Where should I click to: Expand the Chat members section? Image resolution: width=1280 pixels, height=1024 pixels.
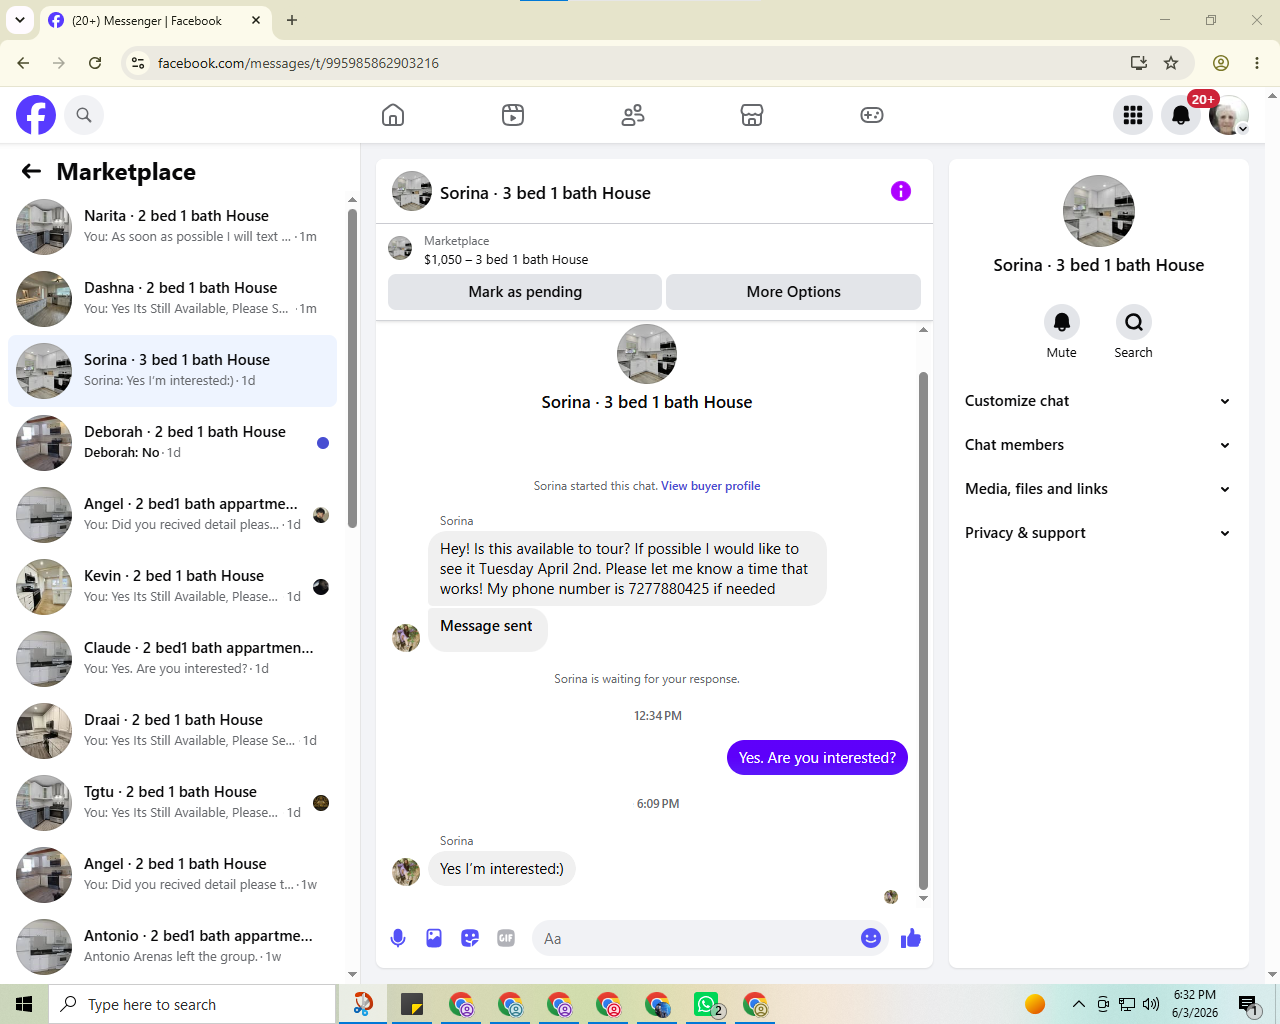1098,445
